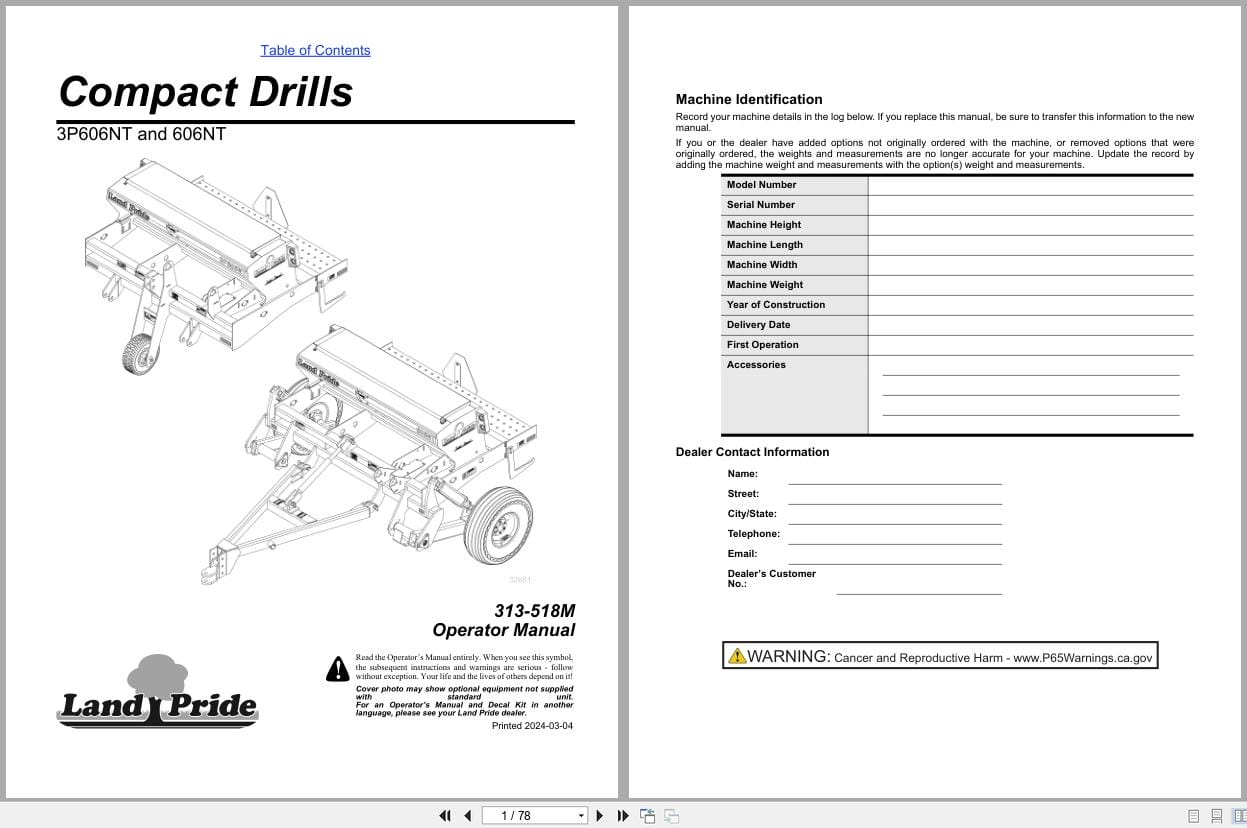This screenshot has width=1247, height=828.
Task: Click the go to next view icon
Action: [672, 816]
